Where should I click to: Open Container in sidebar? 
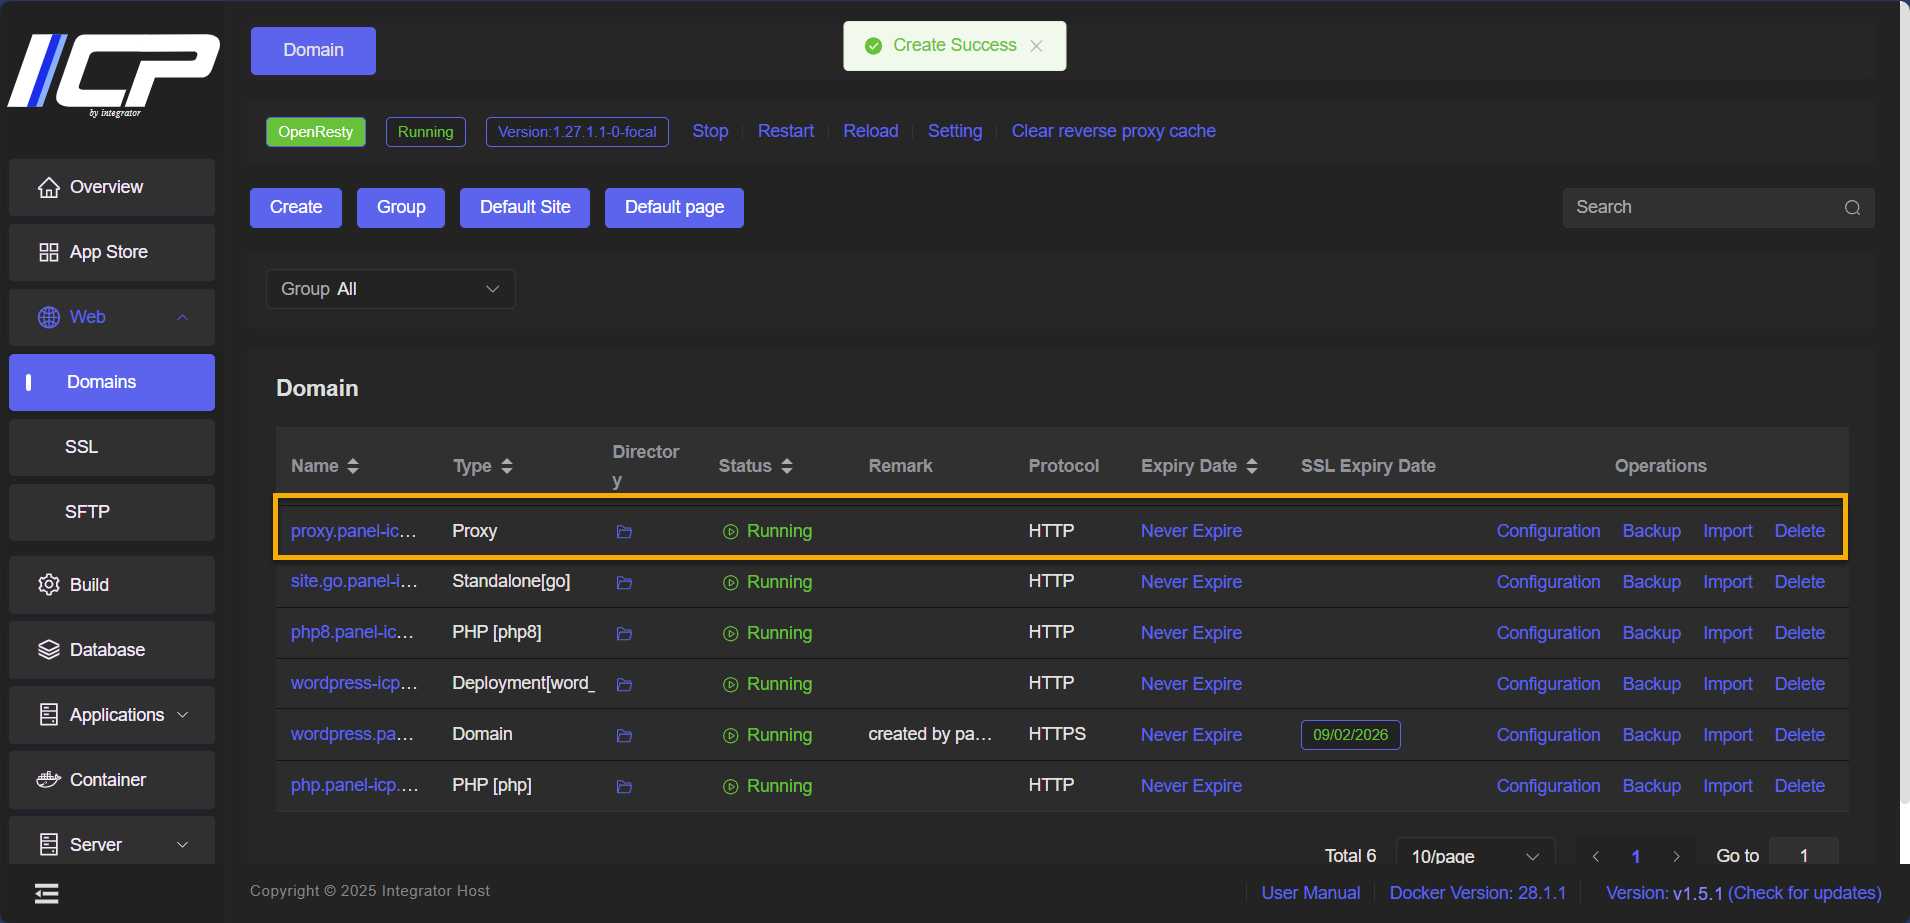(112, 780)
